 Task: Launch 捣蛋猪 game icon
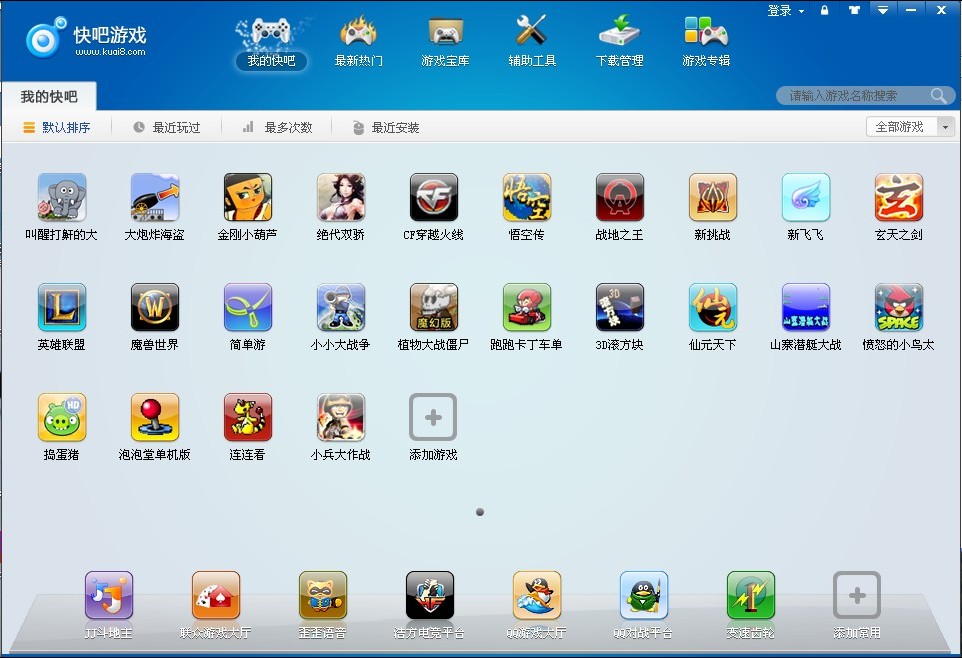click(61, 417)
